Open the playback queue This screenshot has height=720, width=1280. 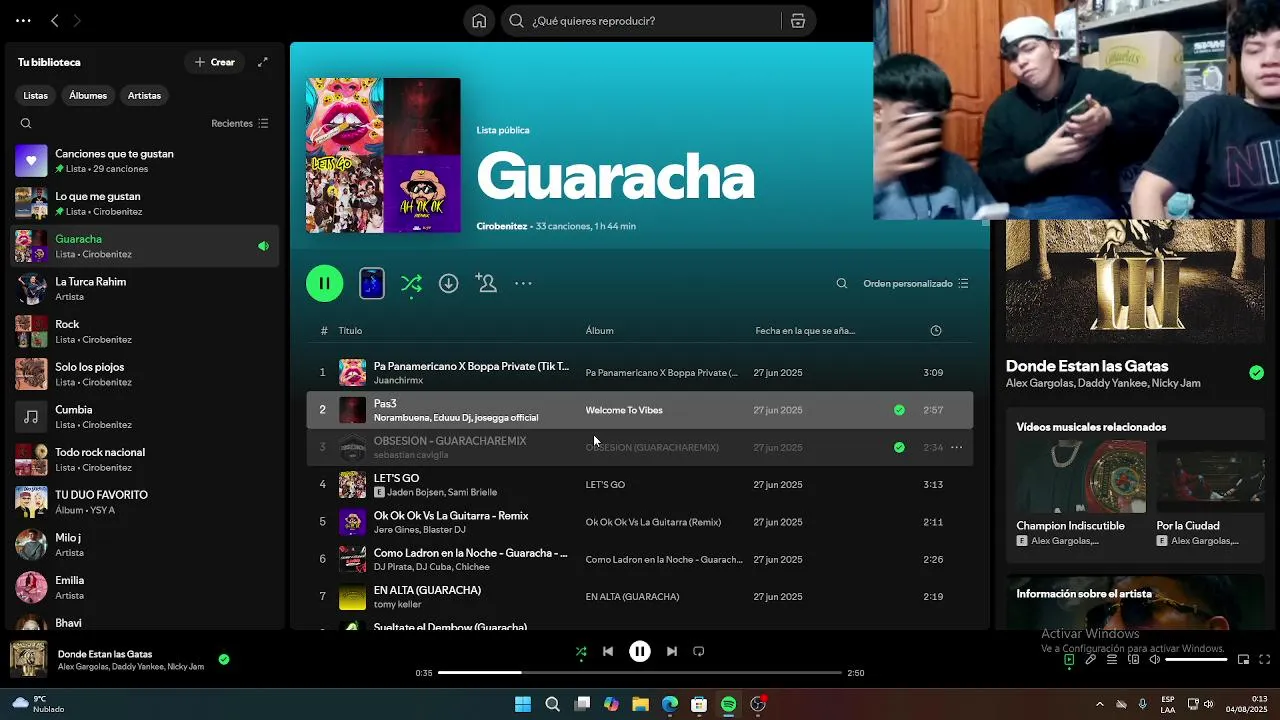[1112, 660]
